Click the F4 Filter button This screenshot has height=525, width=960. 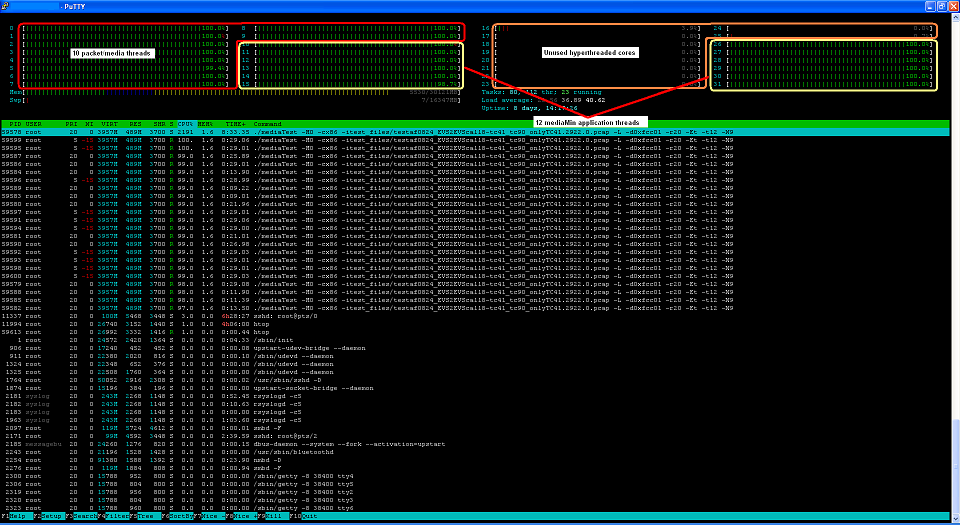114,516
